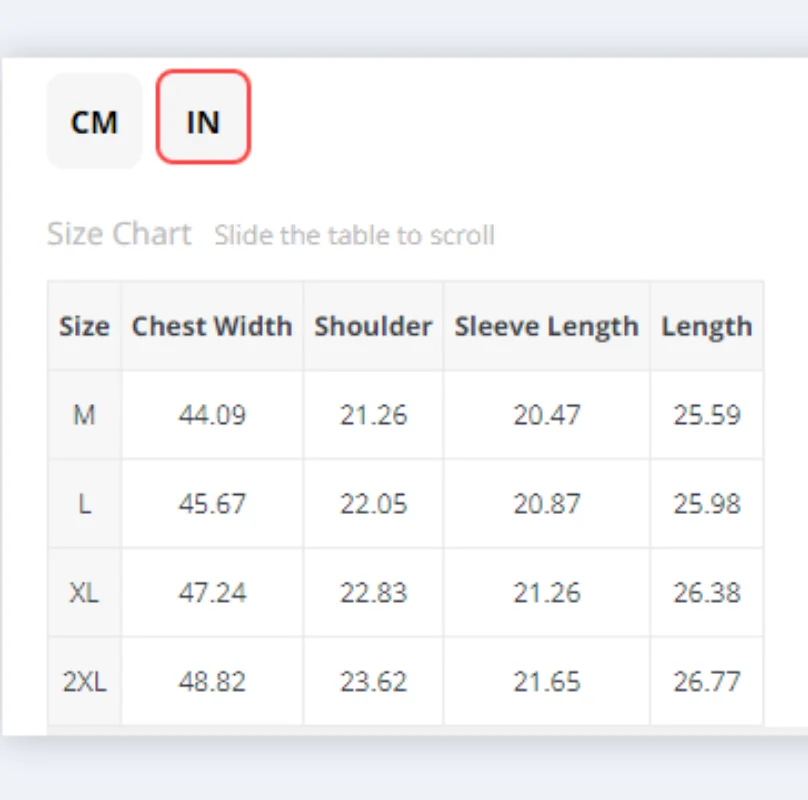Select the L size row label
This screenshot has height=800, width=808.
(84, 503)
